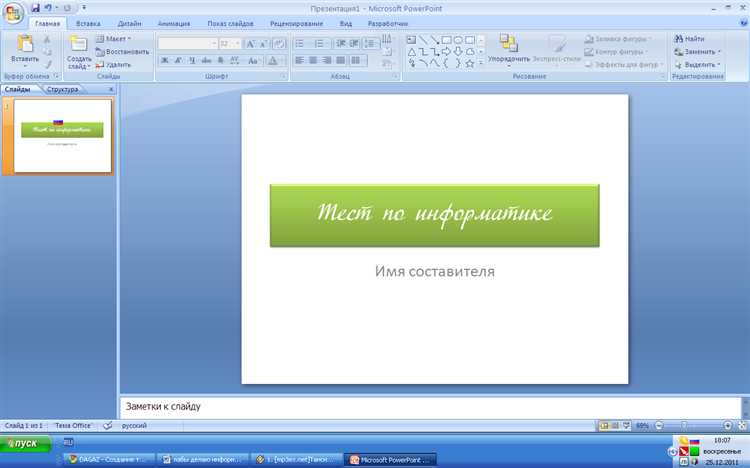
Task: Click the columns icon in Абзац group
Action: point(356,60)
